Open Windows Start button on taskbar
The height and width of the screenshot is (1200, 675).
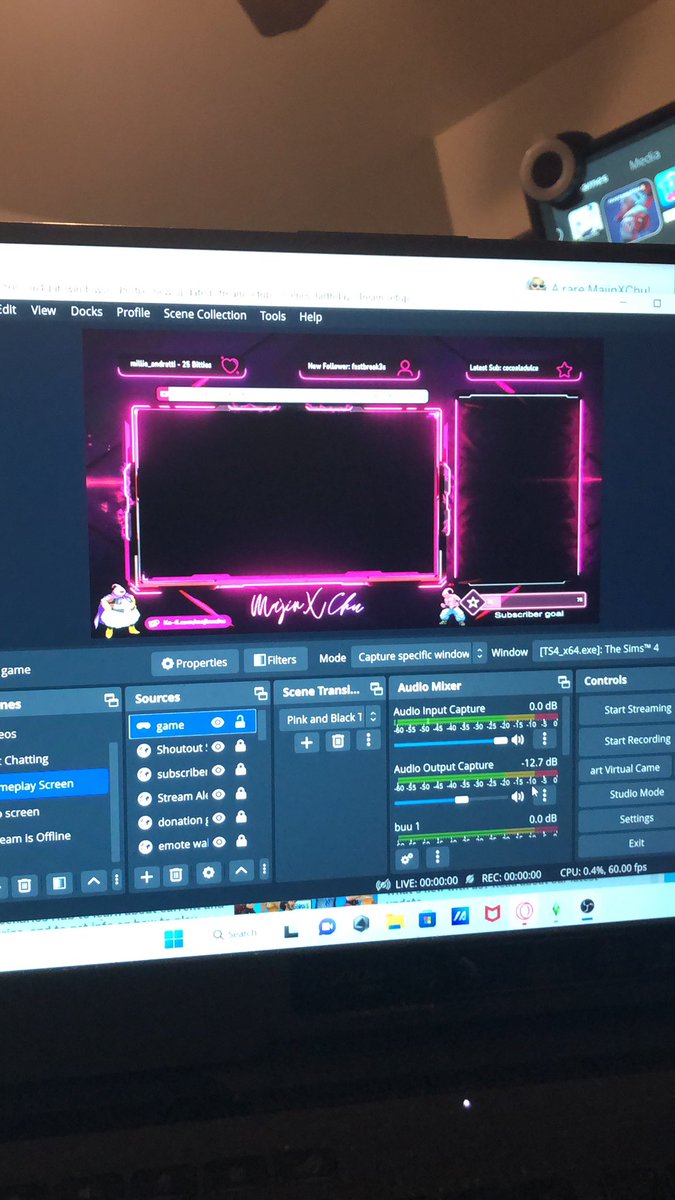coord(173,938)
